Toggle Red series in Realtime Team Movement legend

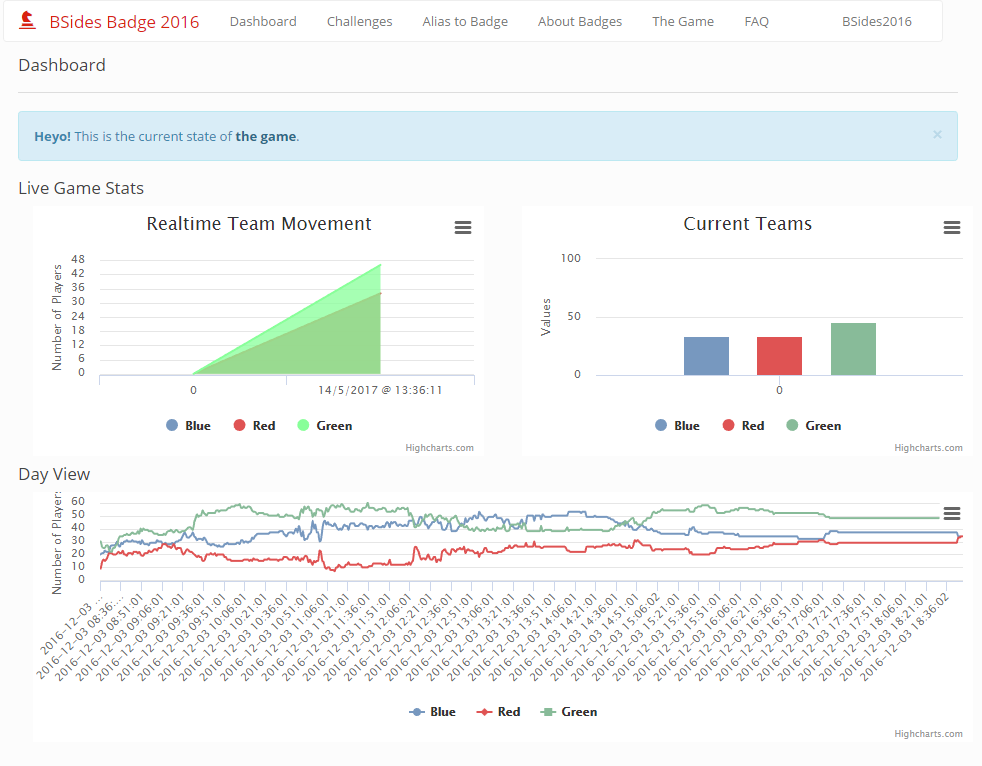click(254, 426)
